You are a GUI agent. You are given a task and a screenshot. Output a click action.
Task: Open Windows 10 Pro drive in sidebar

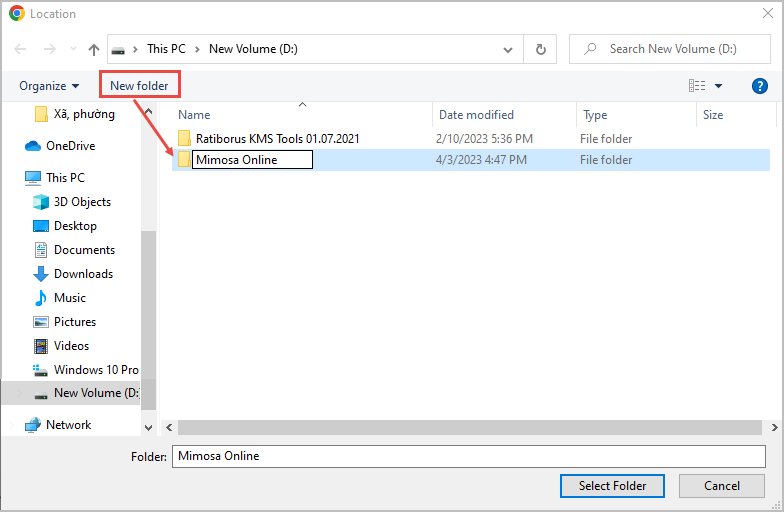point(86,370)
